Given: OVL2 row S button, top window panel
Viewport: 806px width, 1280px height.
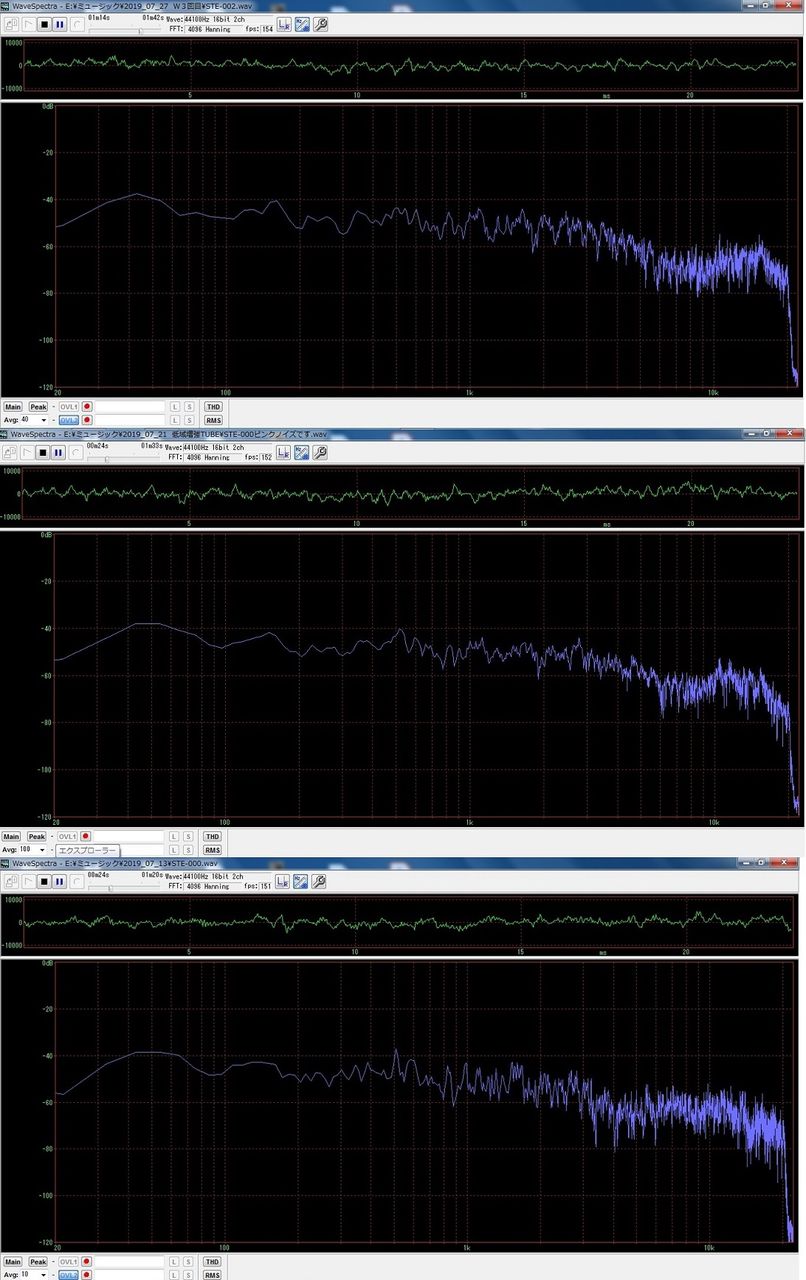Looking at the screenshot, I should 189,420.
